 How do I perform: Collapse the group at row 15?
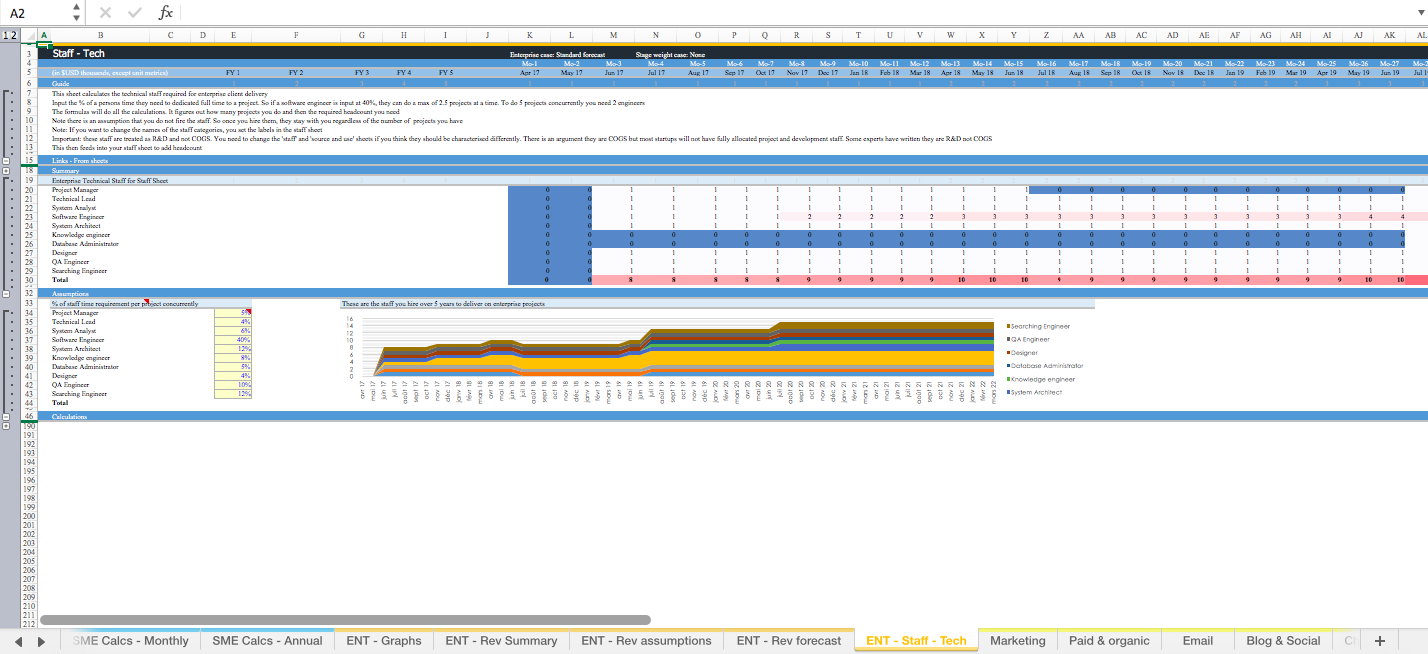coord(6,160)
